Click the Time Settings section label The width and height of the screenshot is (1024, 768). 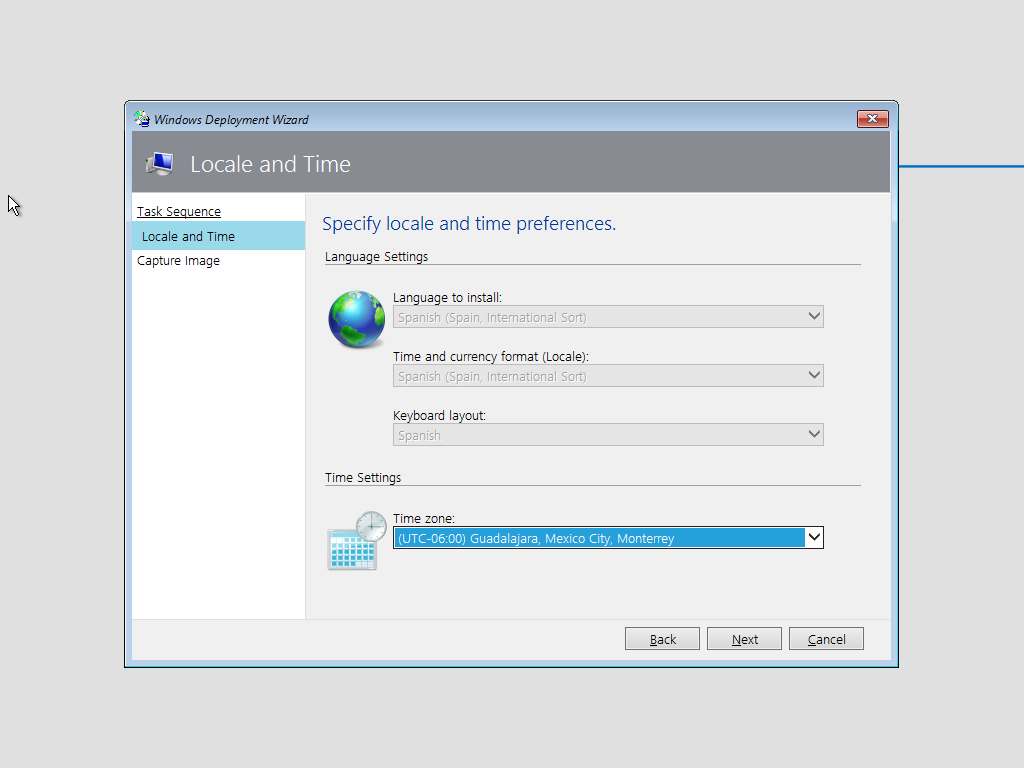(x=363, y=478)
